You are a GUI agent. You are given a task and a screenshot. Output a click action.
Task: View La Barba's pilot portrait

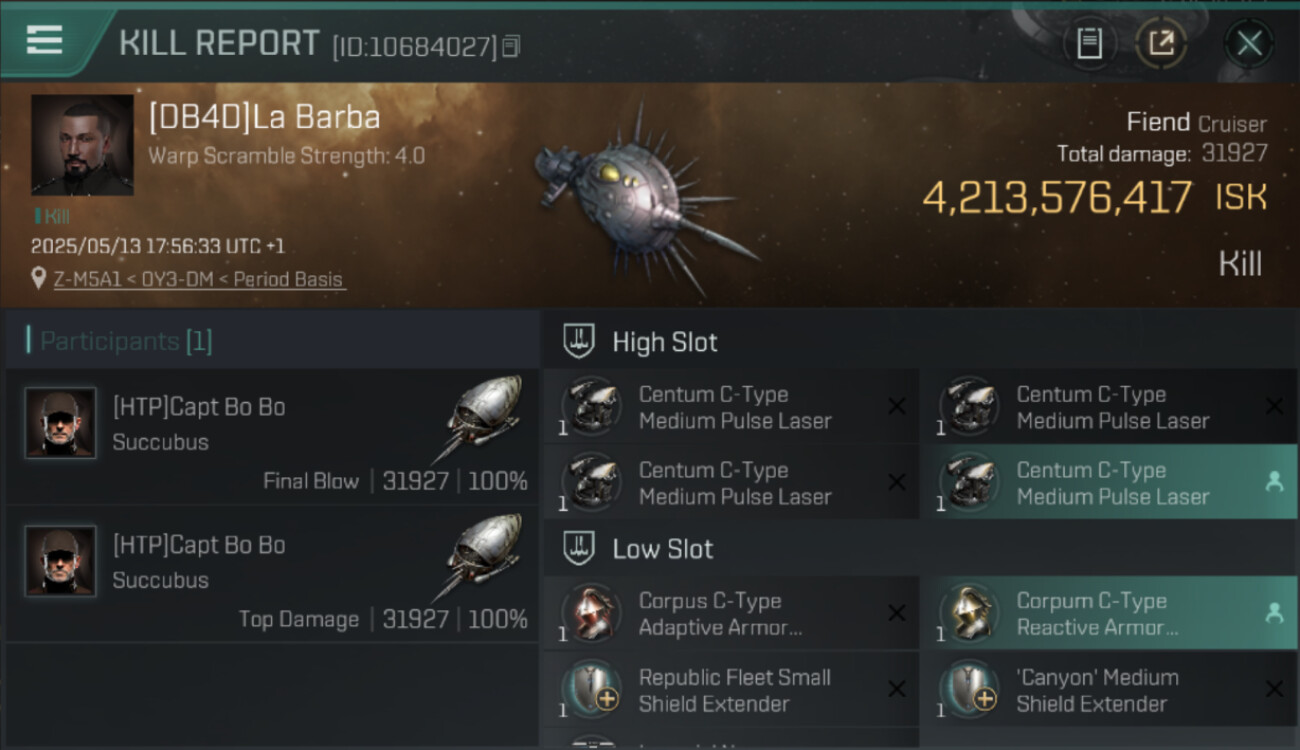point(82,145)
